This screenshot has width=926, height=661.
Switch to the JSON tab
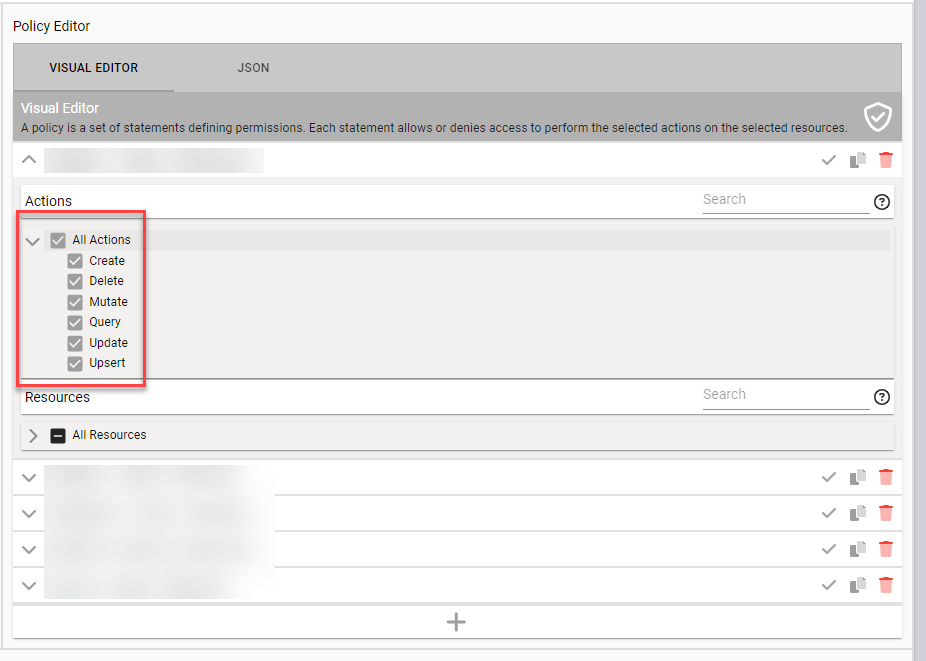point(253,68)
